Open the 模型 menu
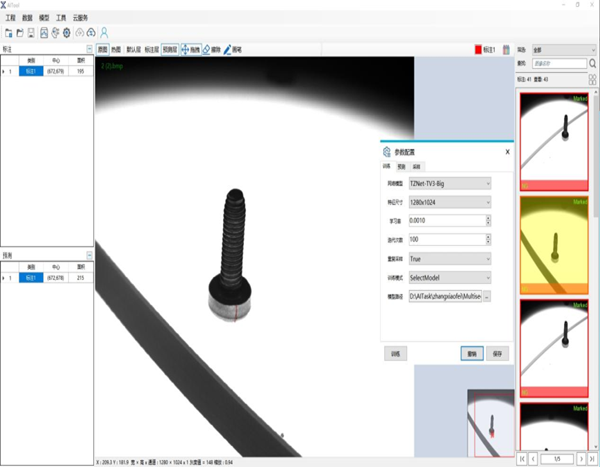 (x=44, y=17)
